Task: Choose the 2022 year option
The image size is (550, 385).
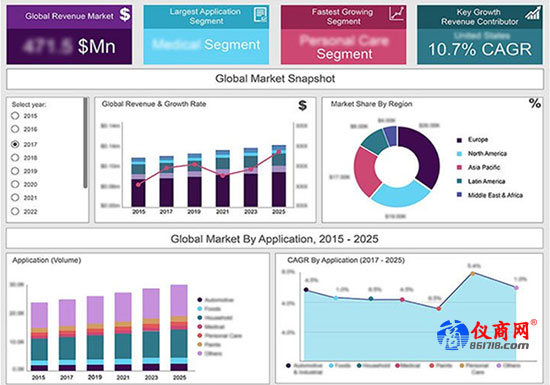Action: (x=15, y=211)
